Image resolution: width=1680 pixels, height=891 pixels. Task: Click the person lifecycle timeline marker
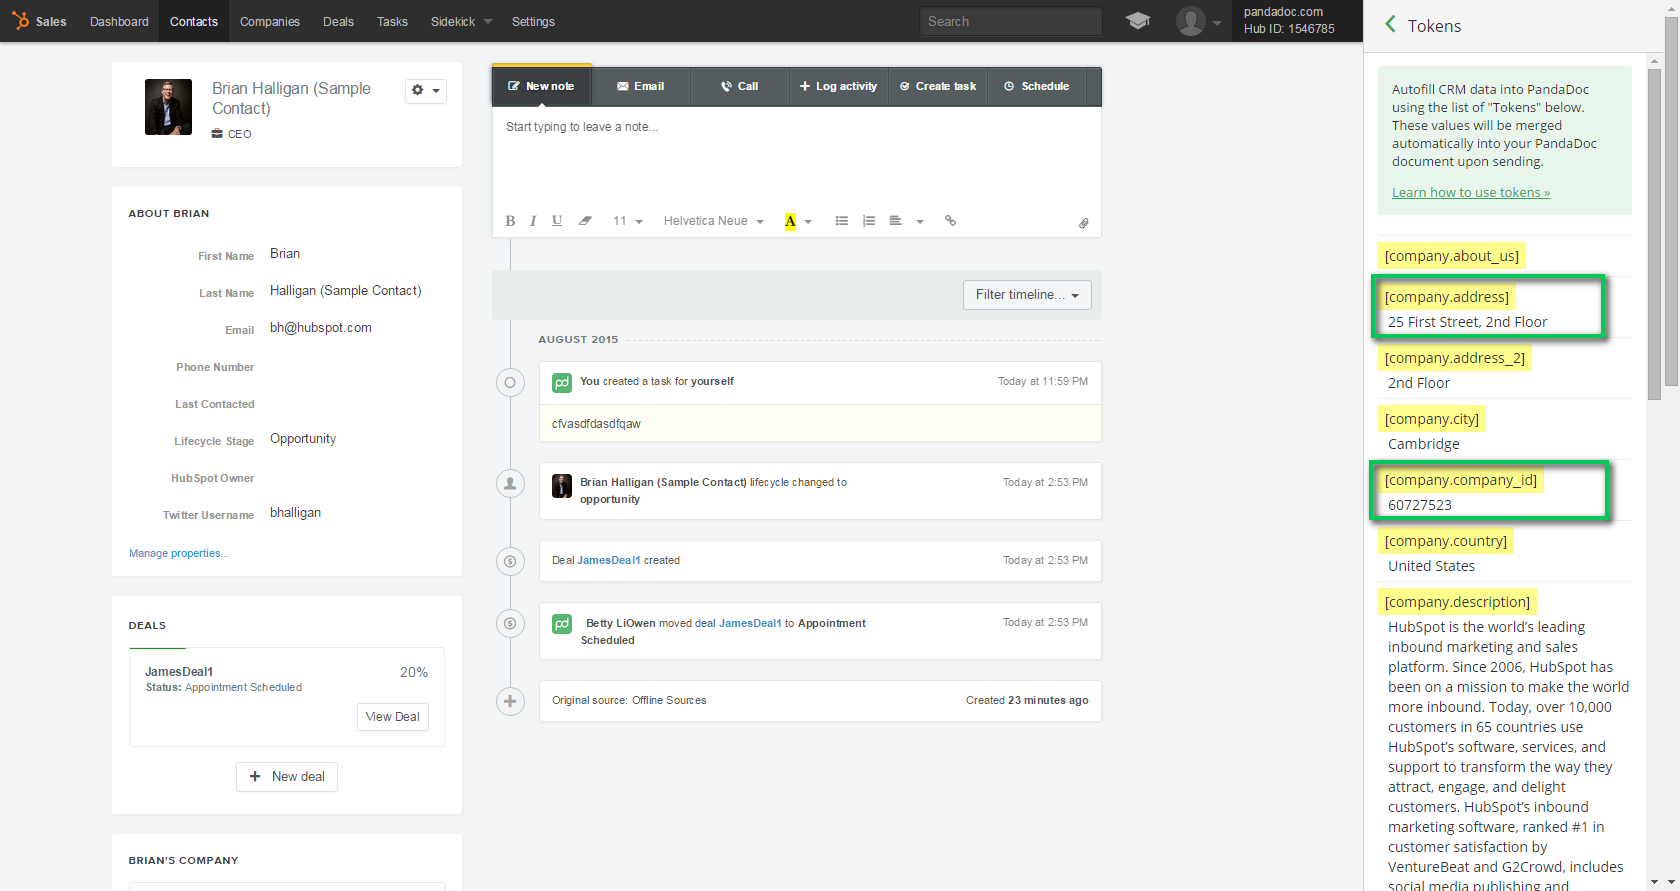[510, 483]
